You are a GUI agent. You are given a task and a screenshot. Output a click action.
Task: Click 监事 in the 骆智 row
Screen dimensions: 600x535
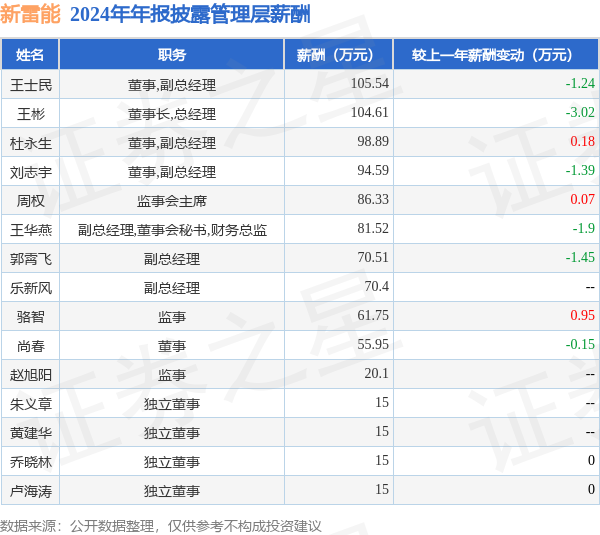click(x=172, y=317)
